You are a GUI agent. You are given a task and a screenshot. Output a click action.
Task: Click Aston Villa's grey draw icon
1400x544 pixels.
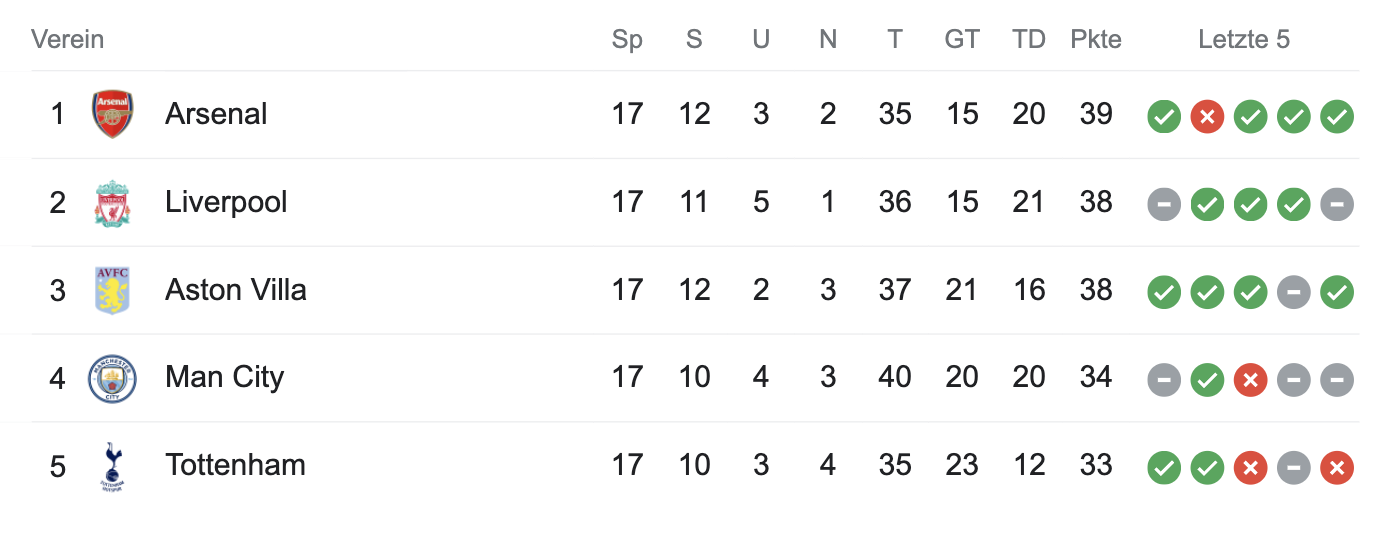(1293, 292)
